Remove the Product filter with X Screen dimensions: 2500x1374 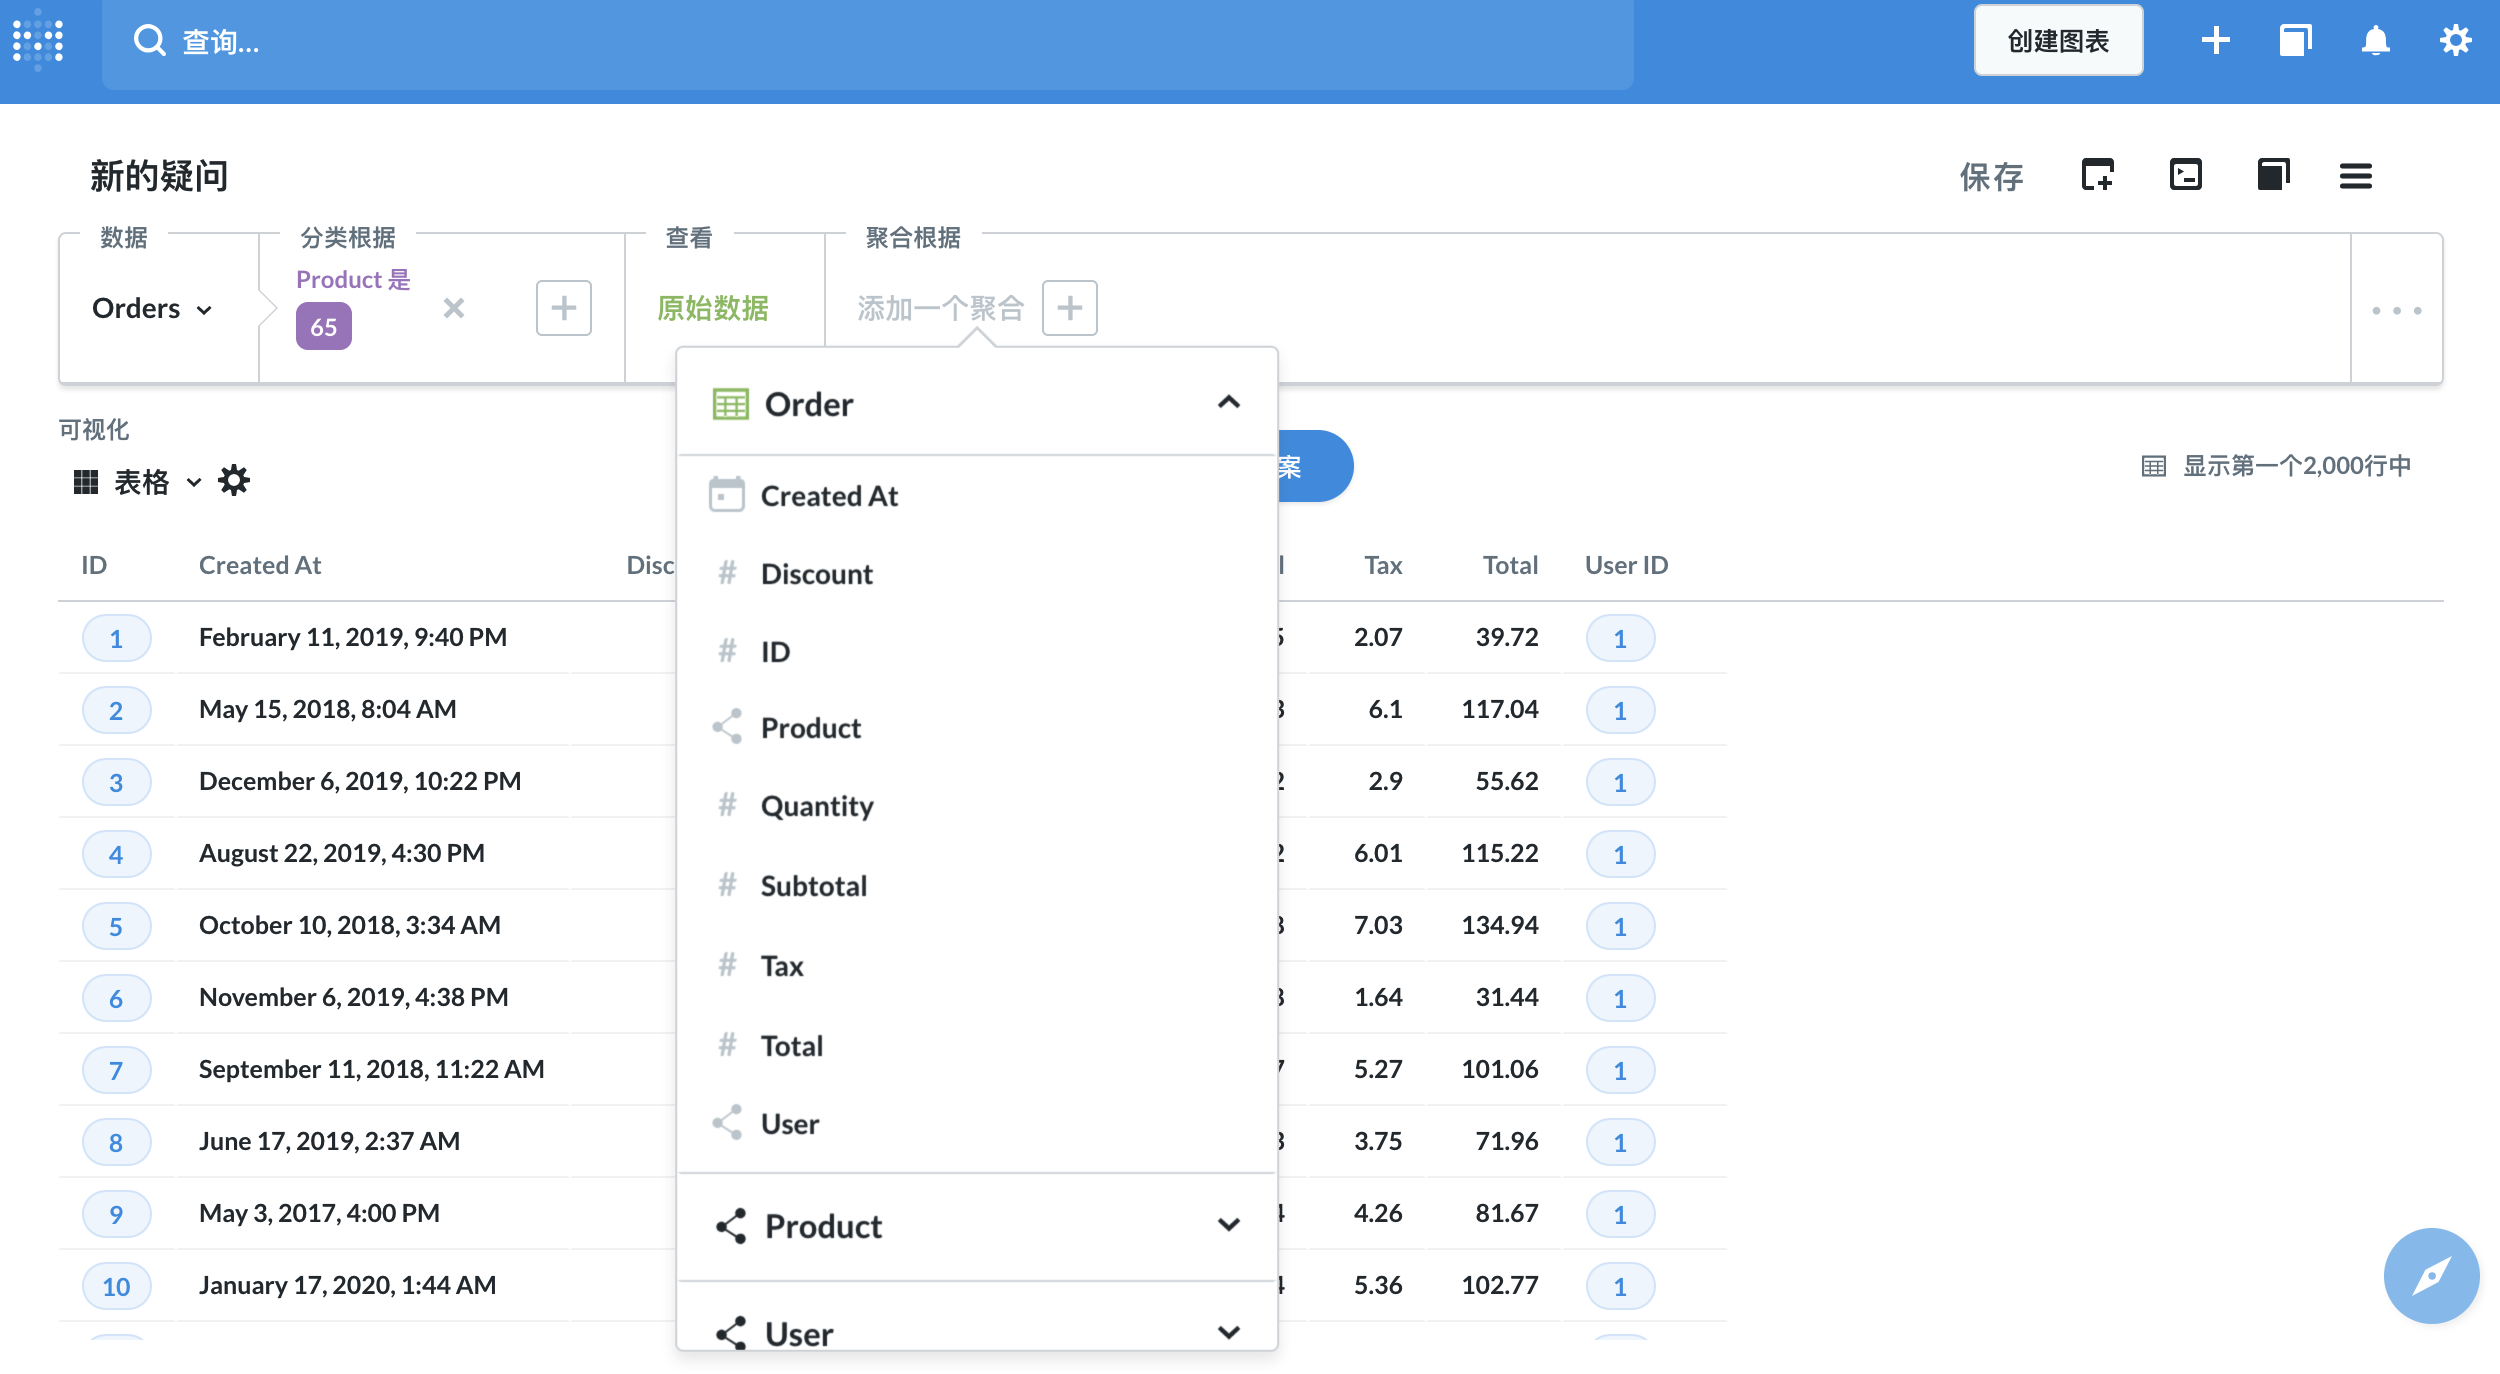454,308
